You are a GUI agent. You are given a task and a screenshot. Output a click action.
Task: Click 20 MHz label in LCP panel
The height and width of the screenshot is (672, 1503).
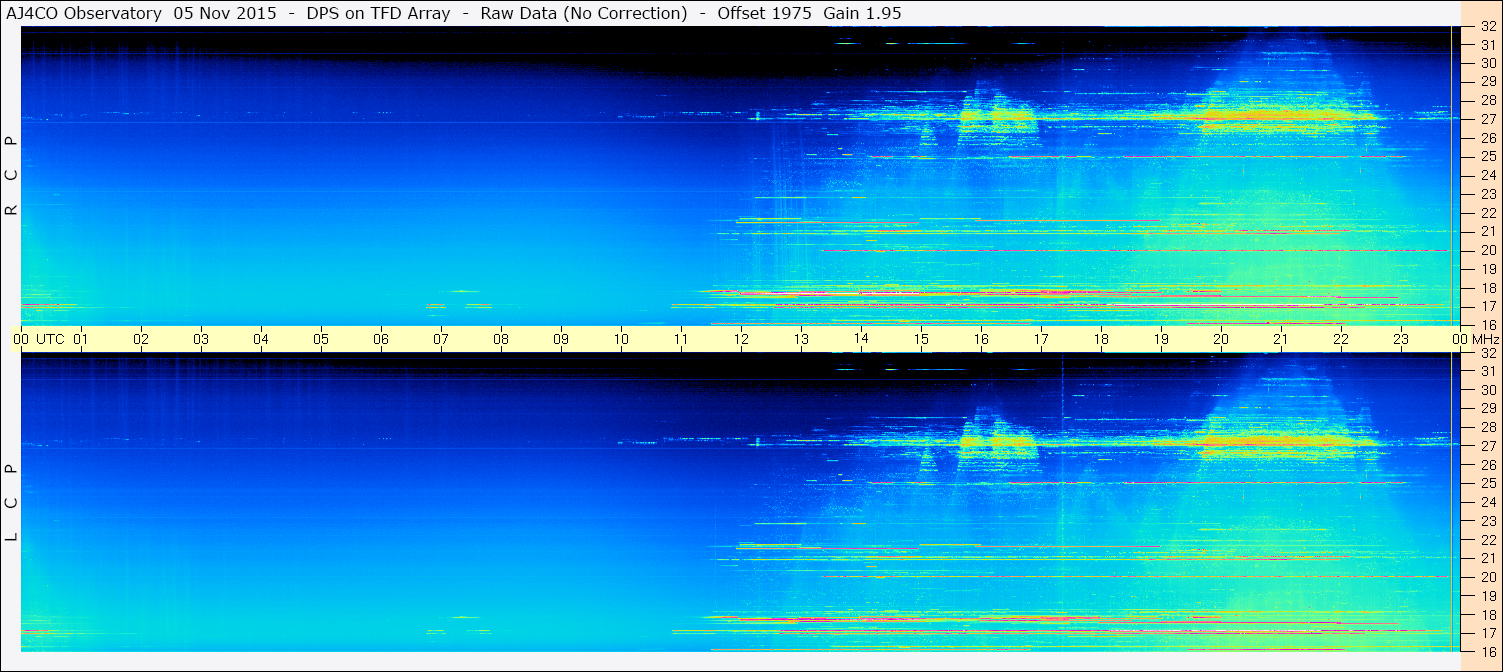click(1488, 577)
